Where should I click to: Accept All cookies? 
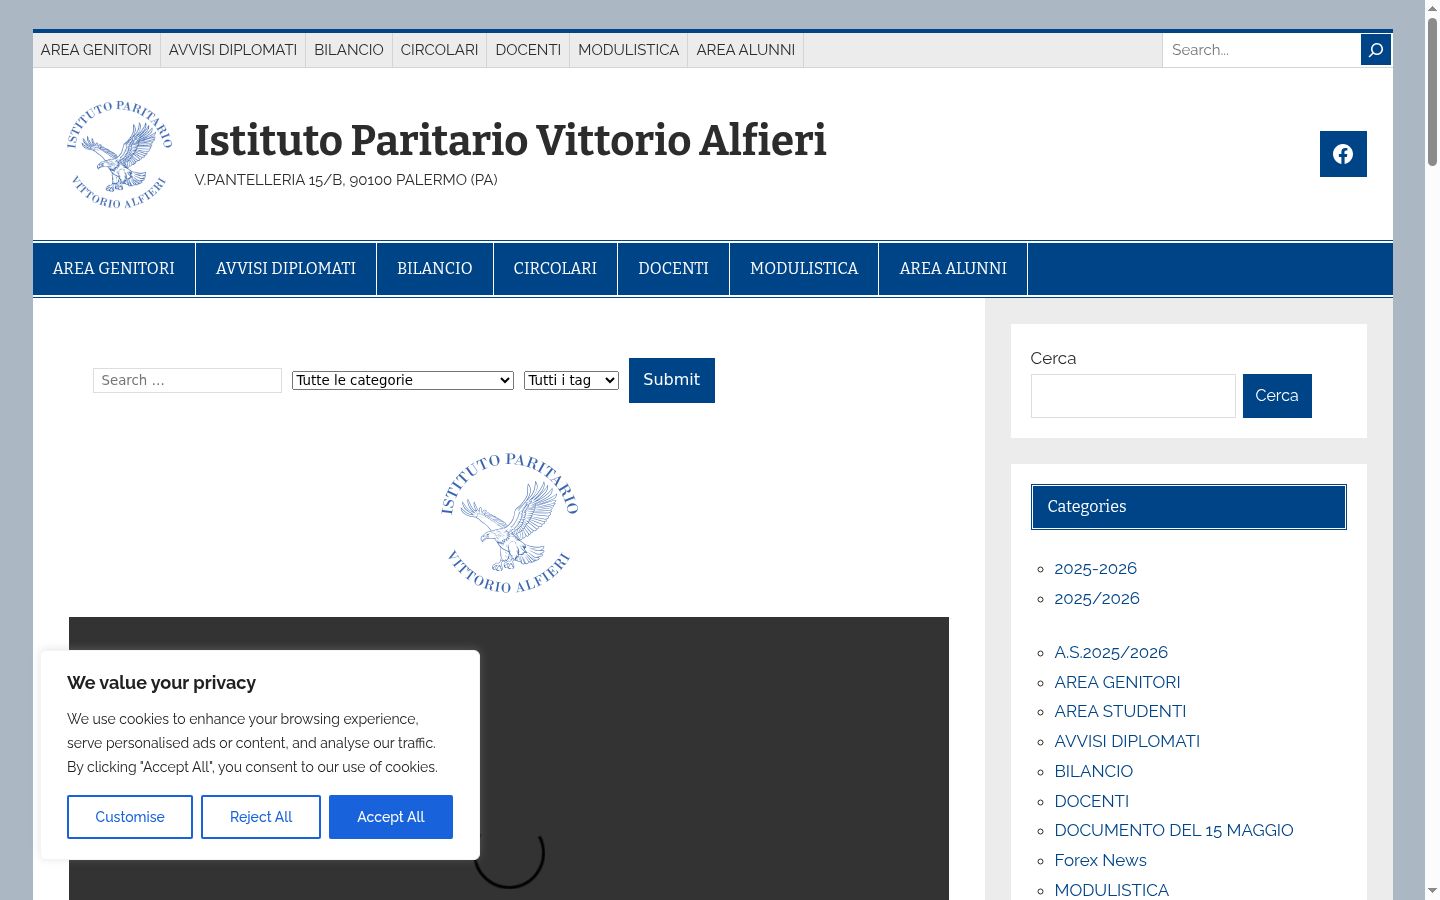(x=391, y=817)
